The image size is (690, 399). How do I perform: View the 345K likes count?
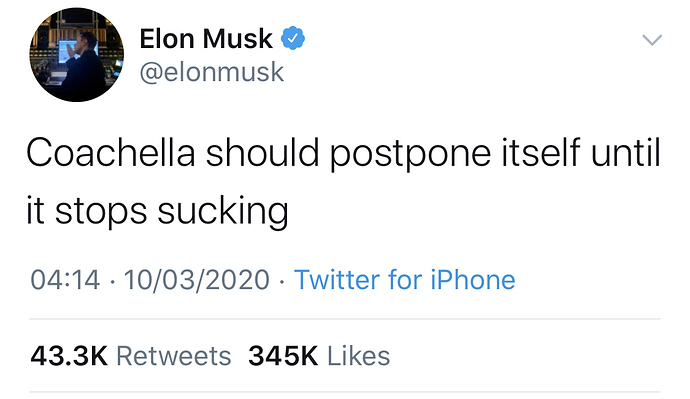tap(283, 356)
